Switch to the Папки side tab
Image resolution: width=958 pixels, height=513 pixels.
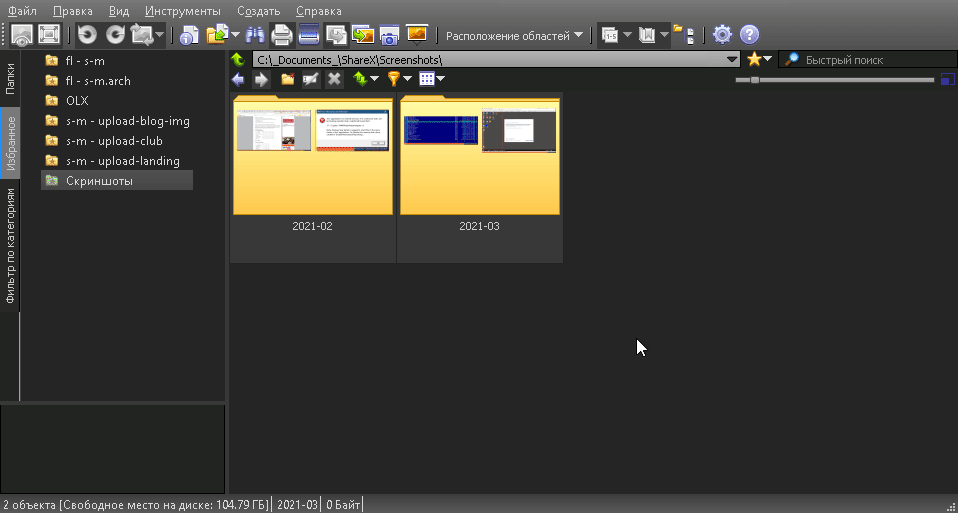[10, 78]
